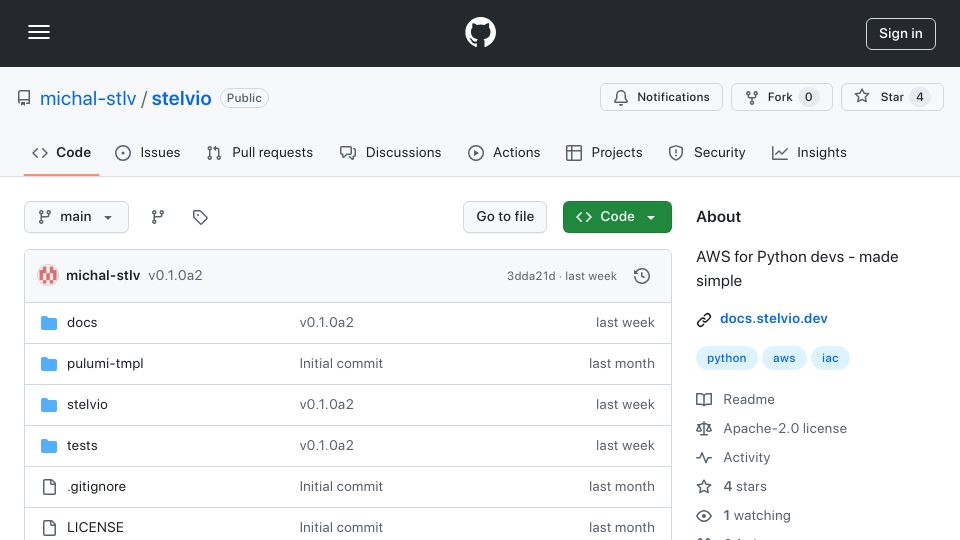View commit history clock icon

tap(642, 276)
